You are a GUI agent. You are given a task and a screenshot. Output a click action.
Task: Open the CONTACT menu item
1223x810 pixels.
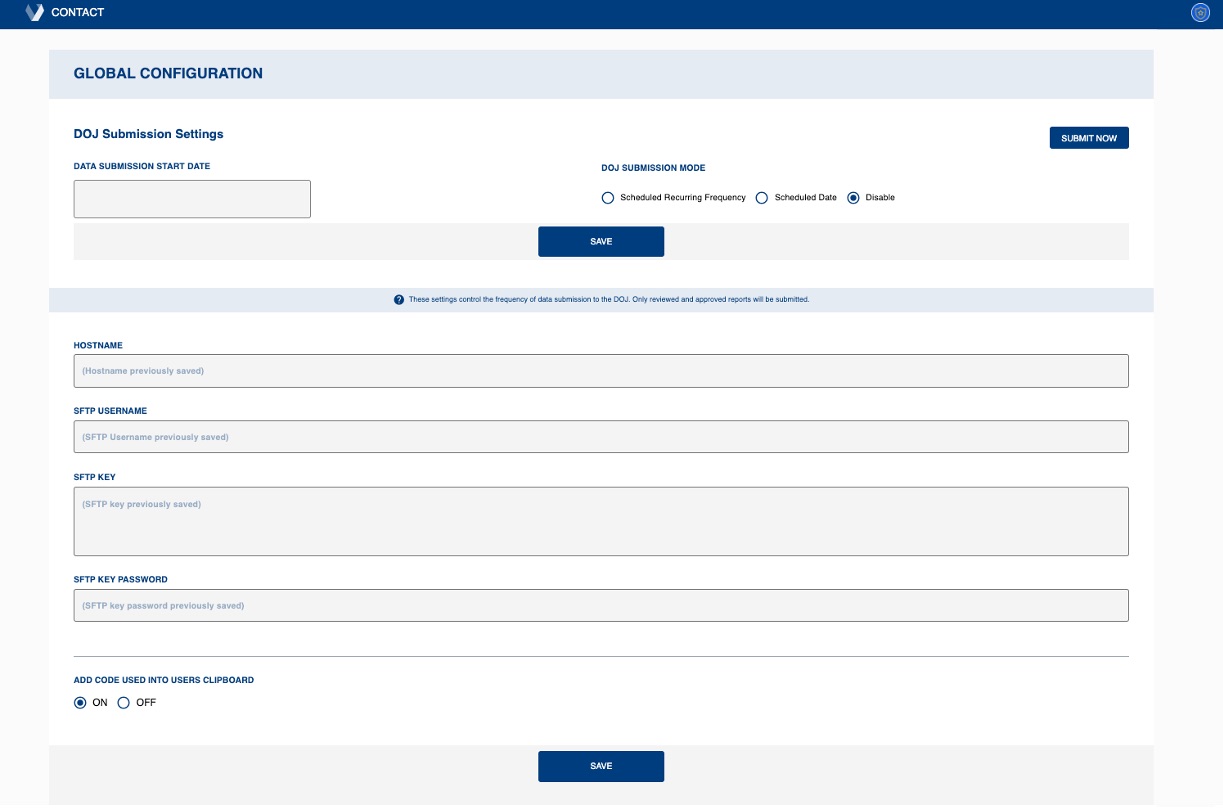[77, 13]
